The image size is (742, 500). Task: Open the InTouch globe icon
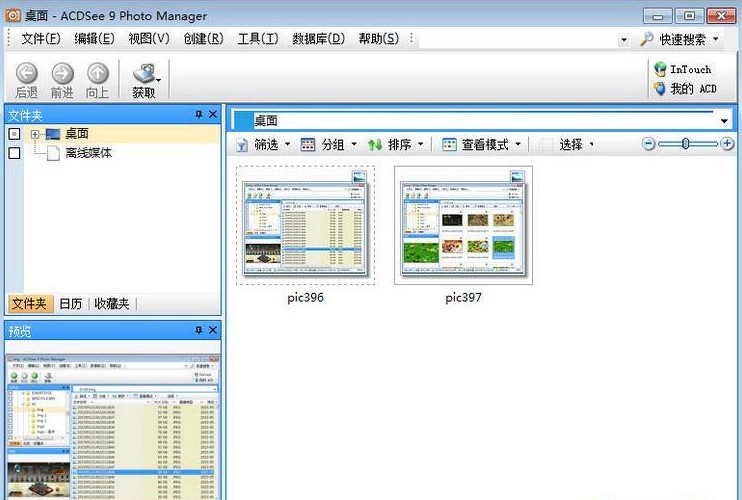click(x=660, y=69)
